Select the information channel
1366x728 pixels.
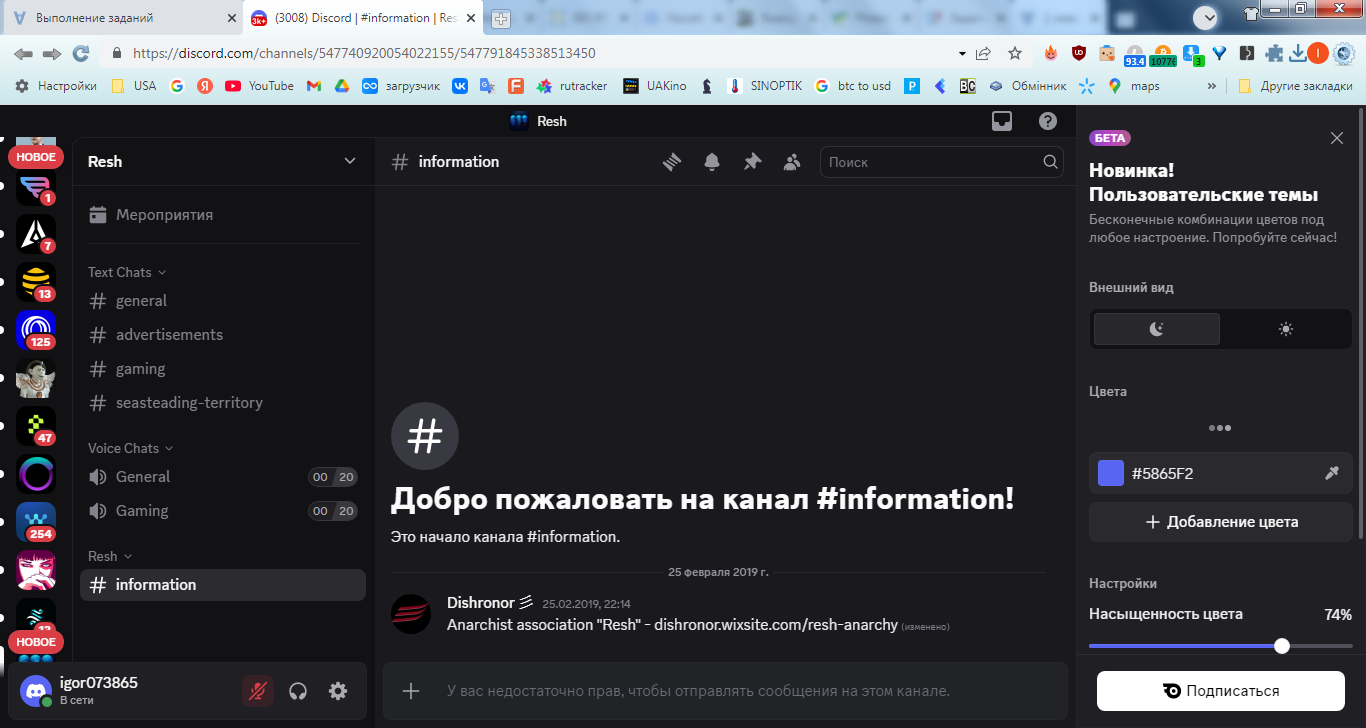223,585
